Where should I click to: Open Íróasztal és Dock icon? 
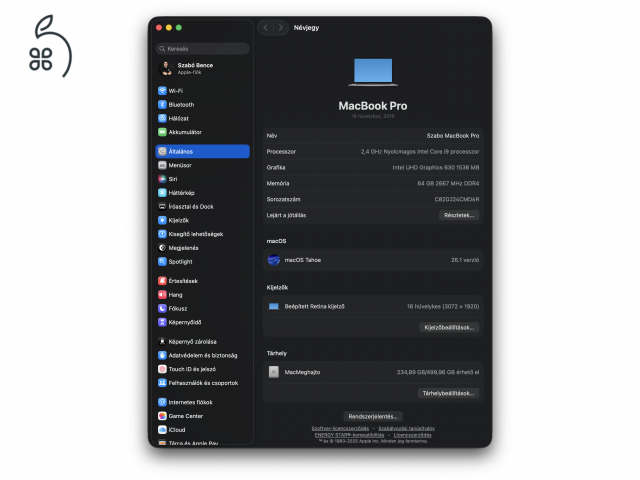162,207
